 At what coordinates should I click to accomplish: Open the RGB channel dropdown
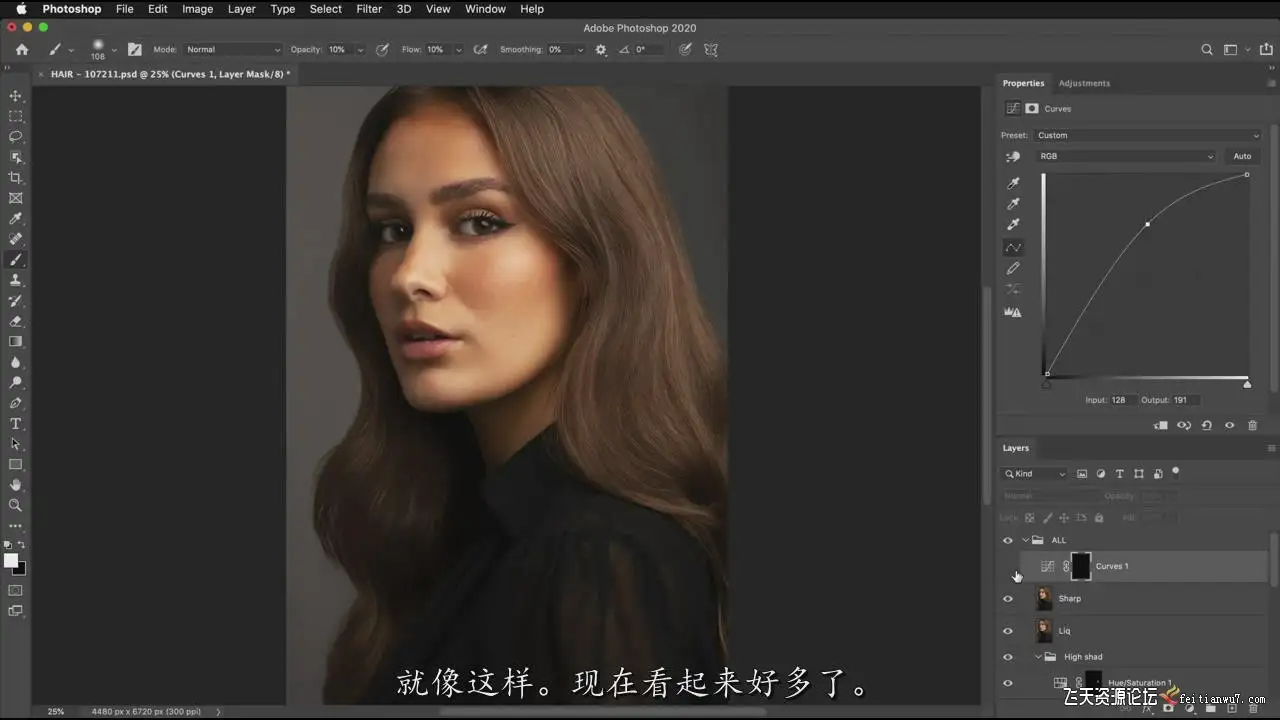(x=1126, y=156)
